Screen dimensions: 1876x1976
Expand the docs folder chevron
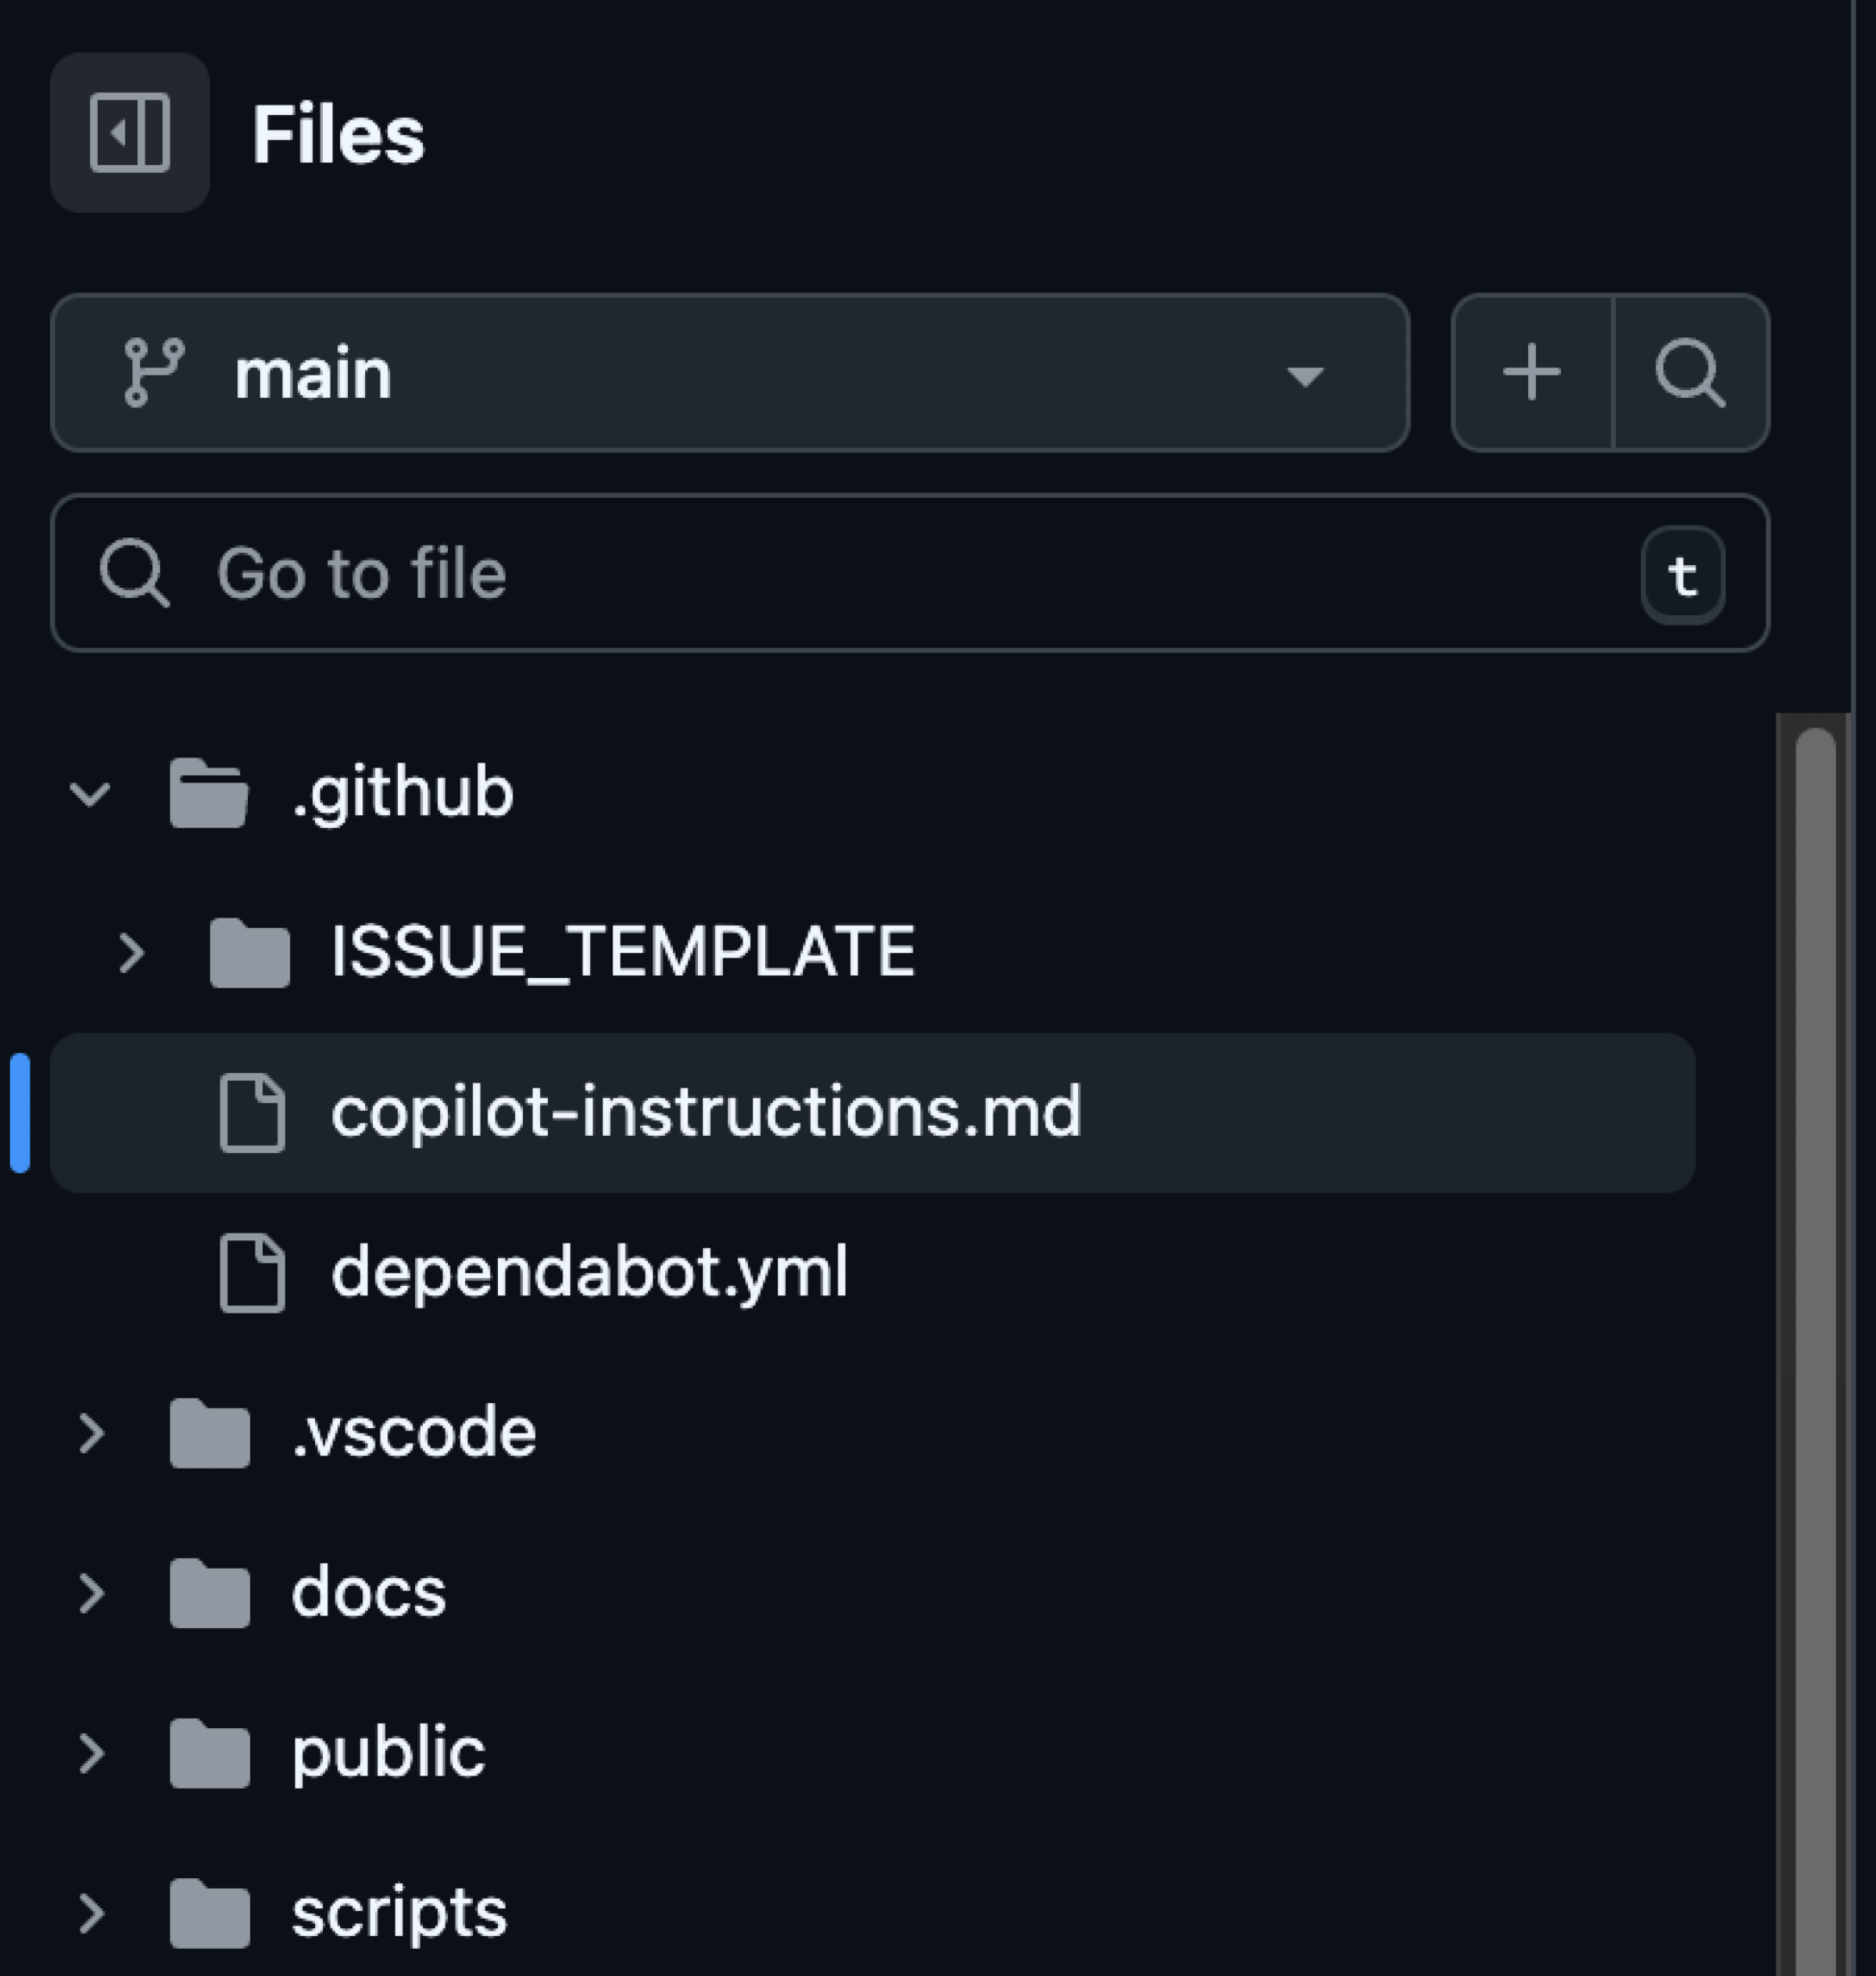click(x=91, y=1593)
